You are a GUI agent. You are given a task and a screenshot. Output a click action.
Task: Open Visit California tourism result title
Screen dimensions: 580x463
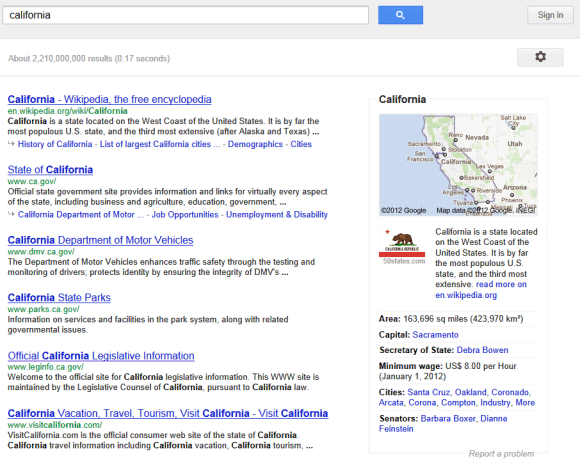click(x=168, y=413)
